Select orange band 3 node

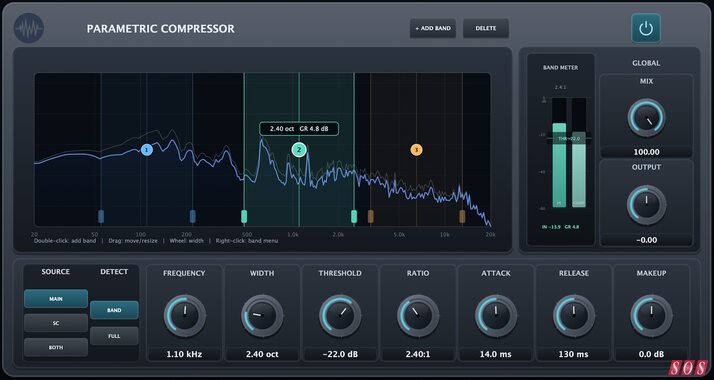point(416,150)
